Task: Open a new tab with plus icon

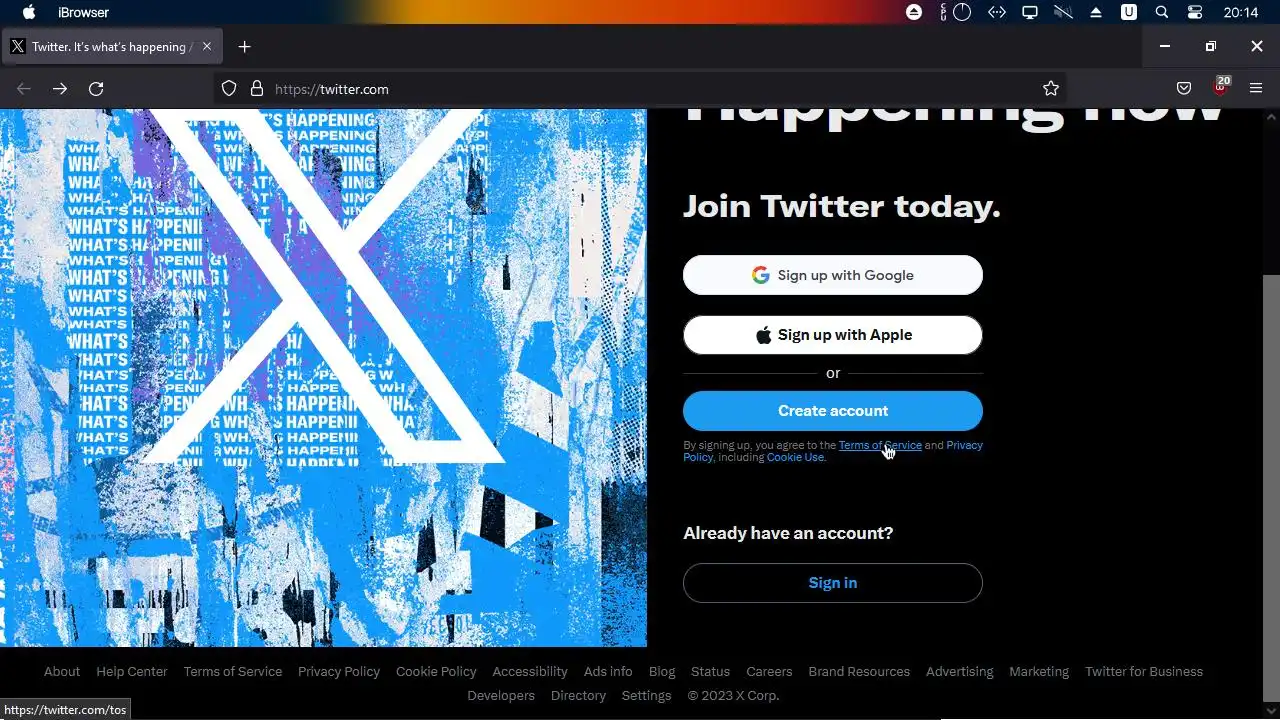Action: click(x=244, y=47)
